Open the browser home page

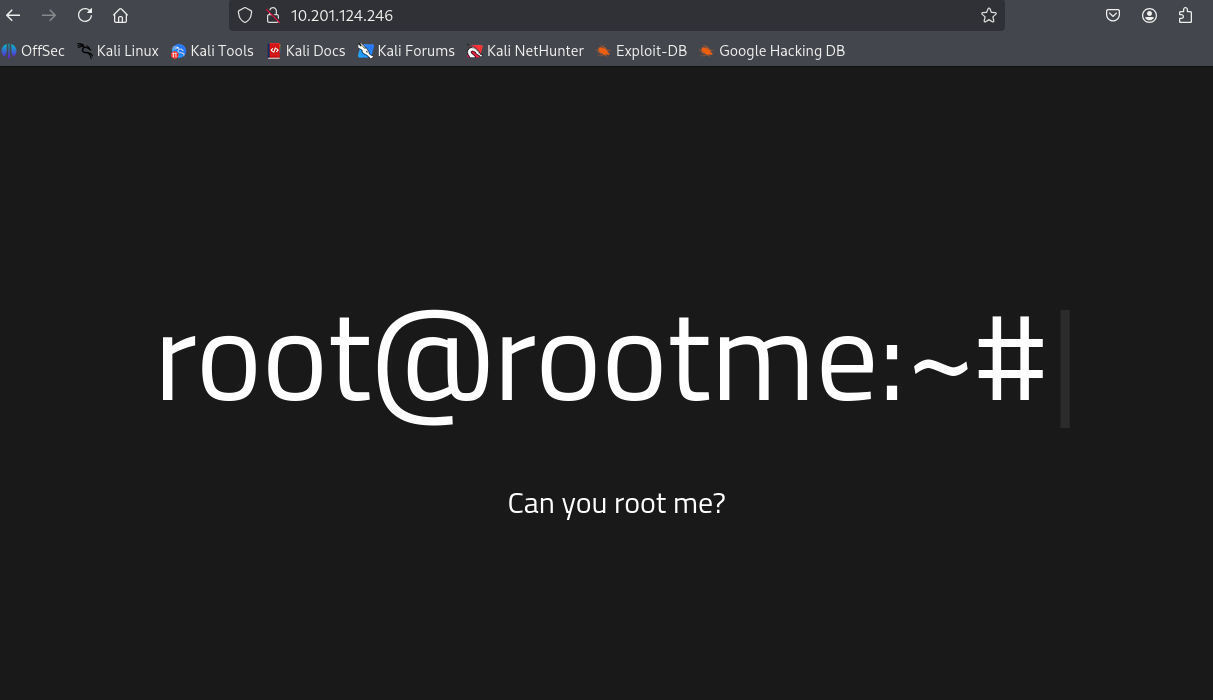(x=120, y=15)
